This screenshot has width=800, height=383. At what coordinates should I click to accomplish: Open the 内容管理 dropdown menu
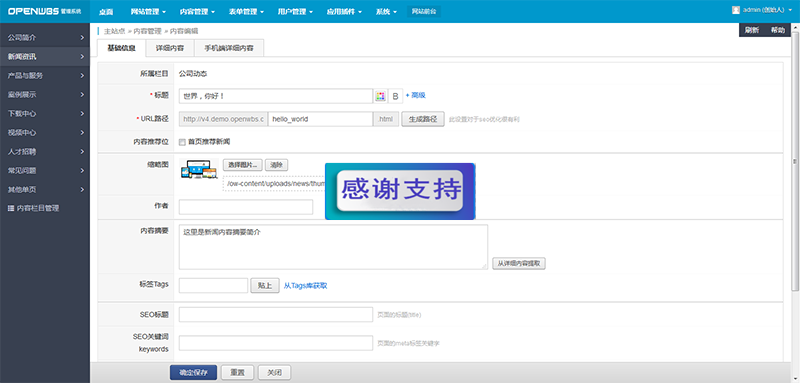pos(197,11)
